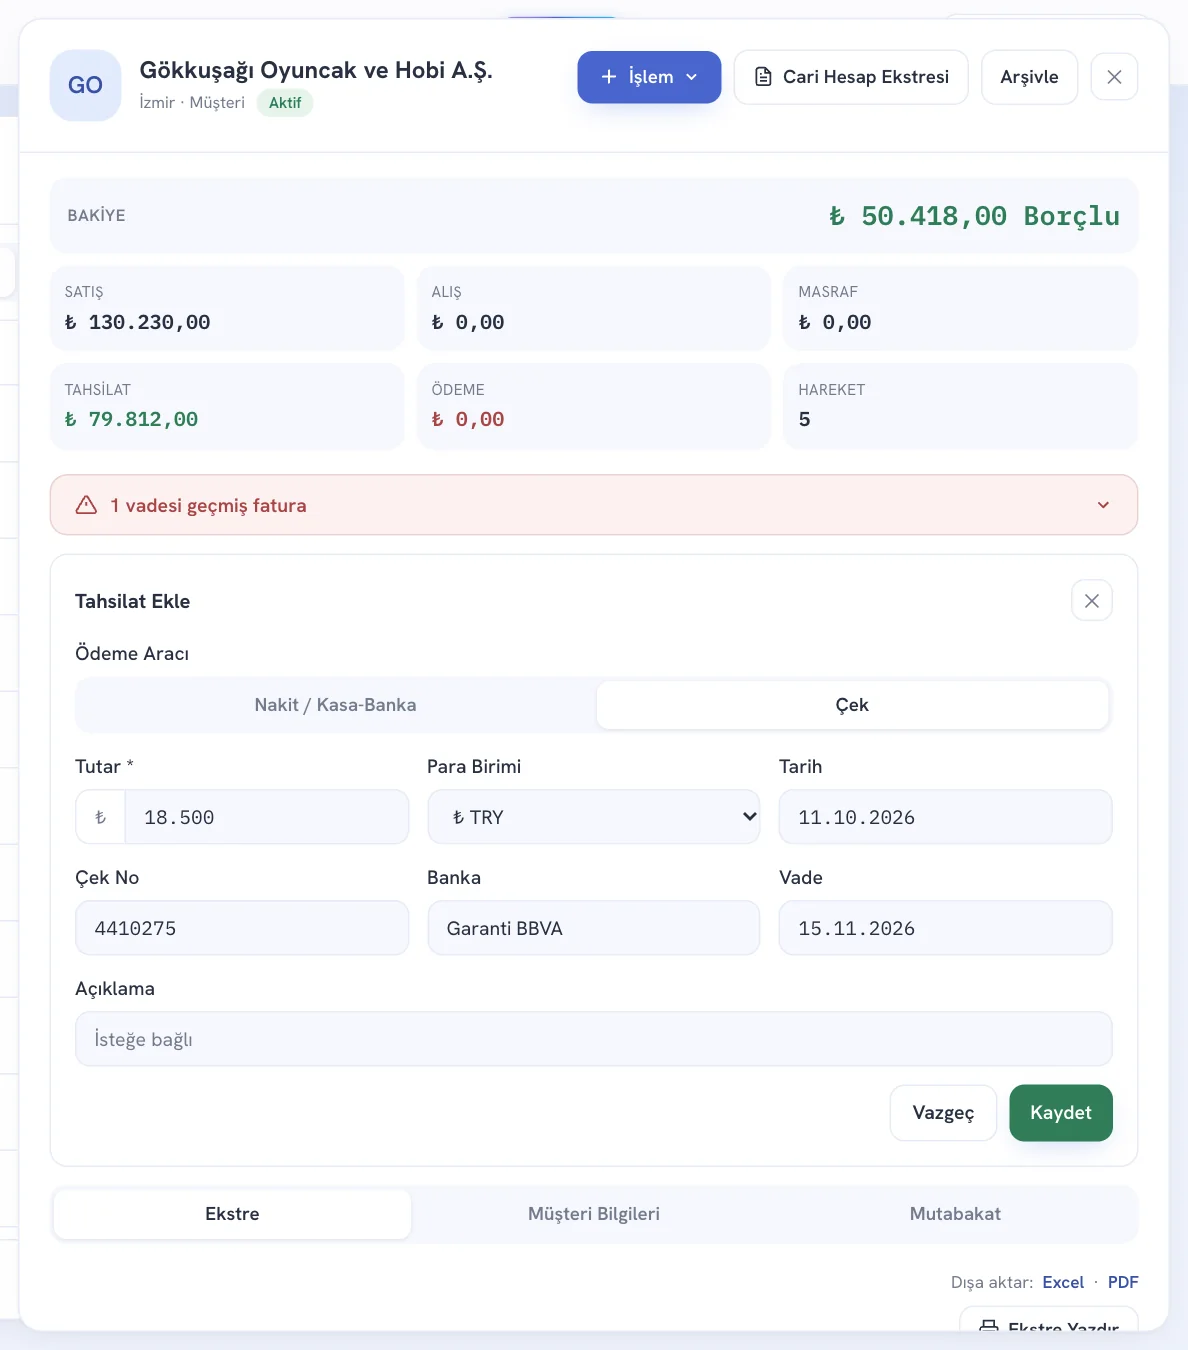1188x1350 pixels.
Task: Save the payment with Kaydet
Action: pos(1061,1113)
